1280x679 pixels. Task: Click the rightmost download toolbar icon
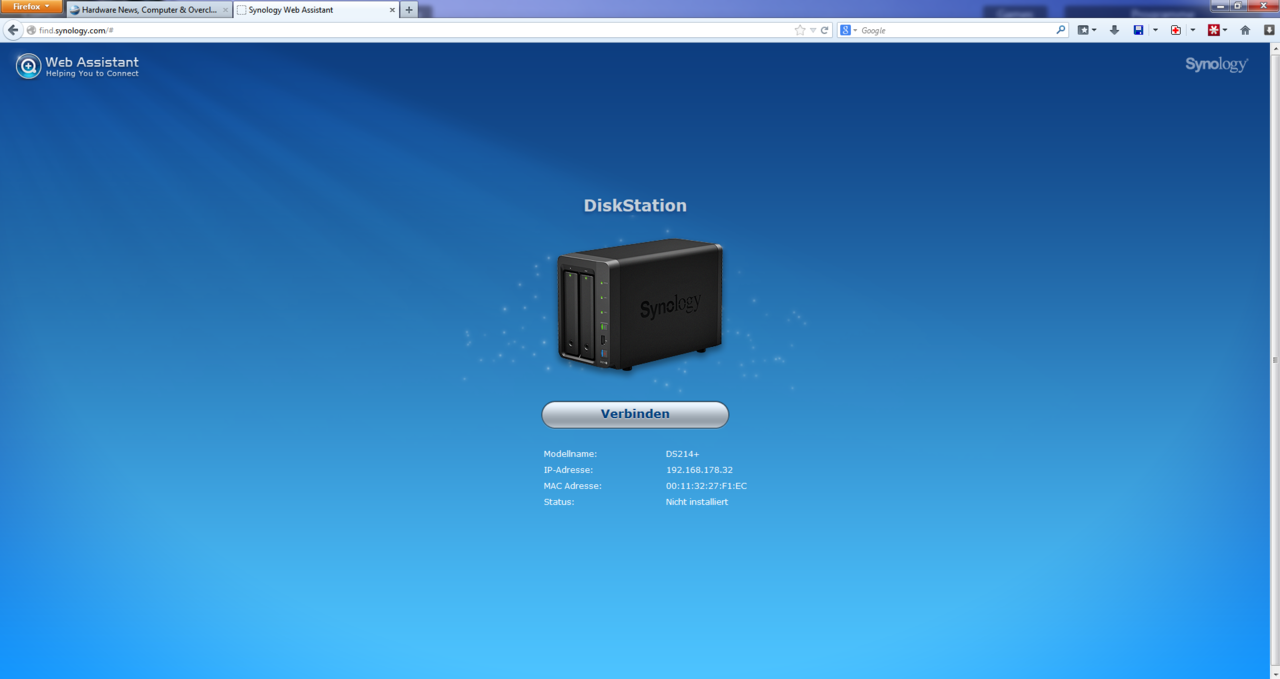point(1269,31)
